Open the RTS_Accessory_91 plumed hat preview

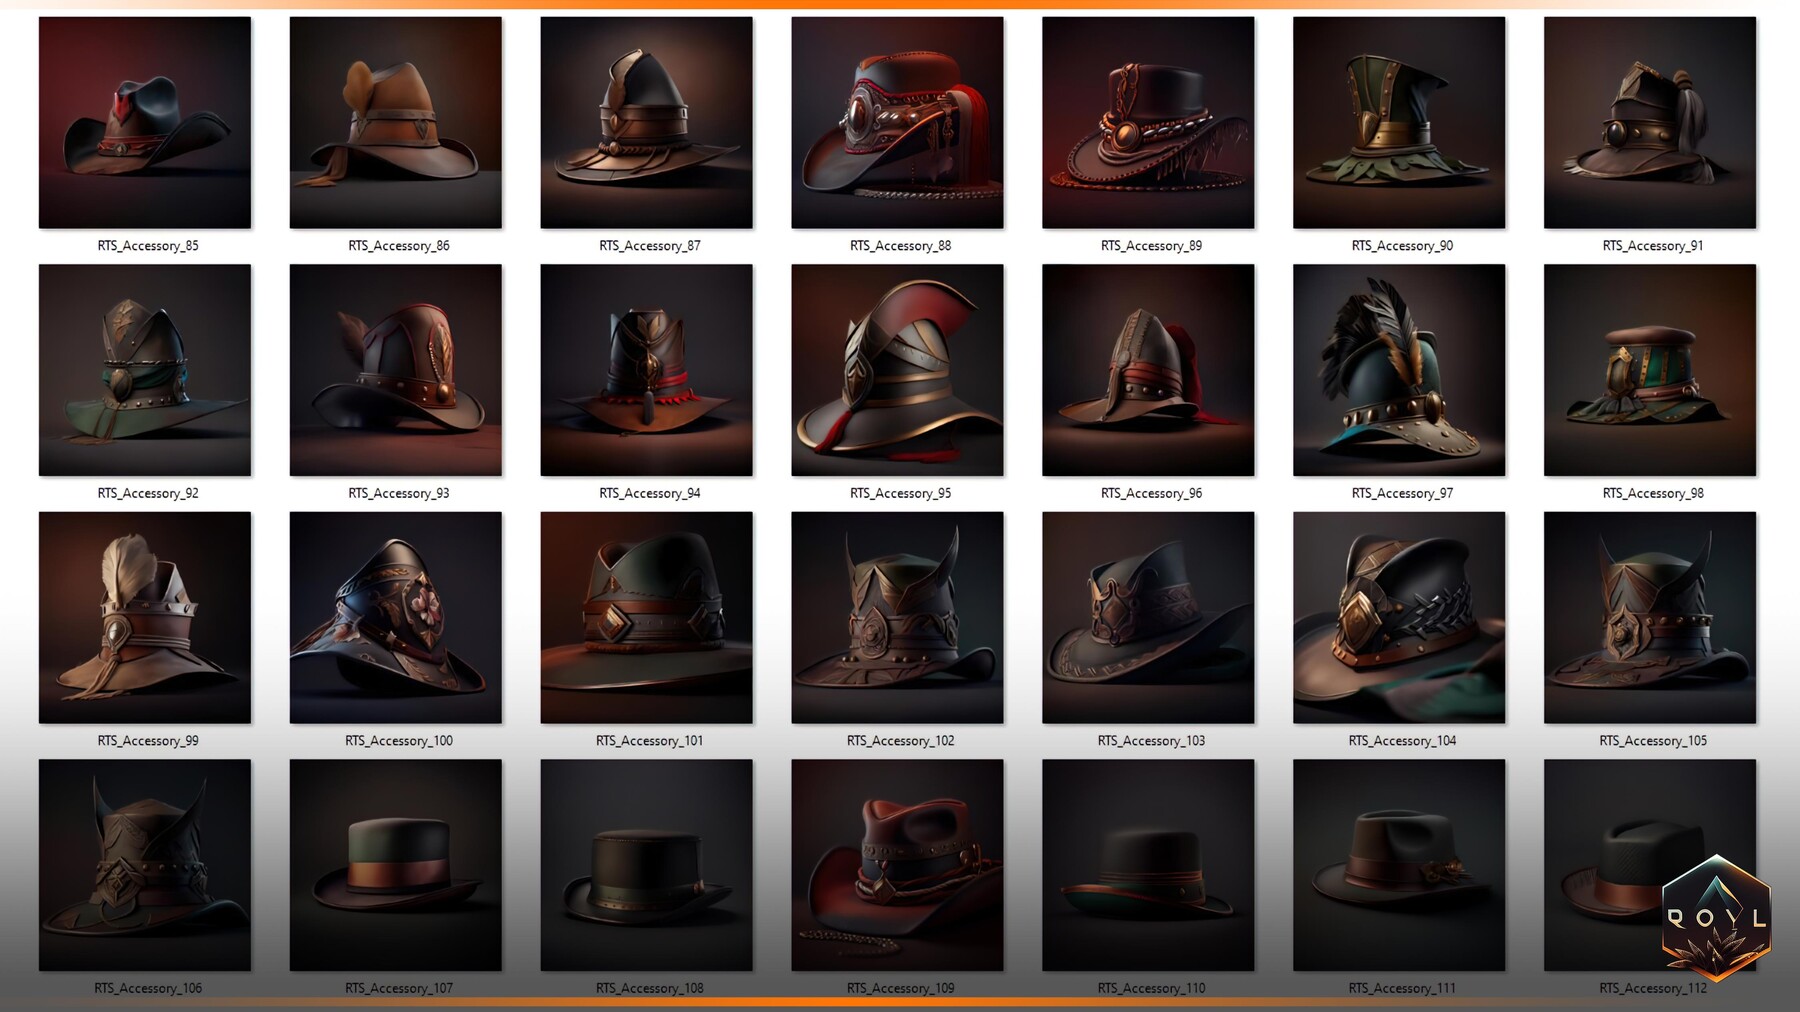(1650, 123)
